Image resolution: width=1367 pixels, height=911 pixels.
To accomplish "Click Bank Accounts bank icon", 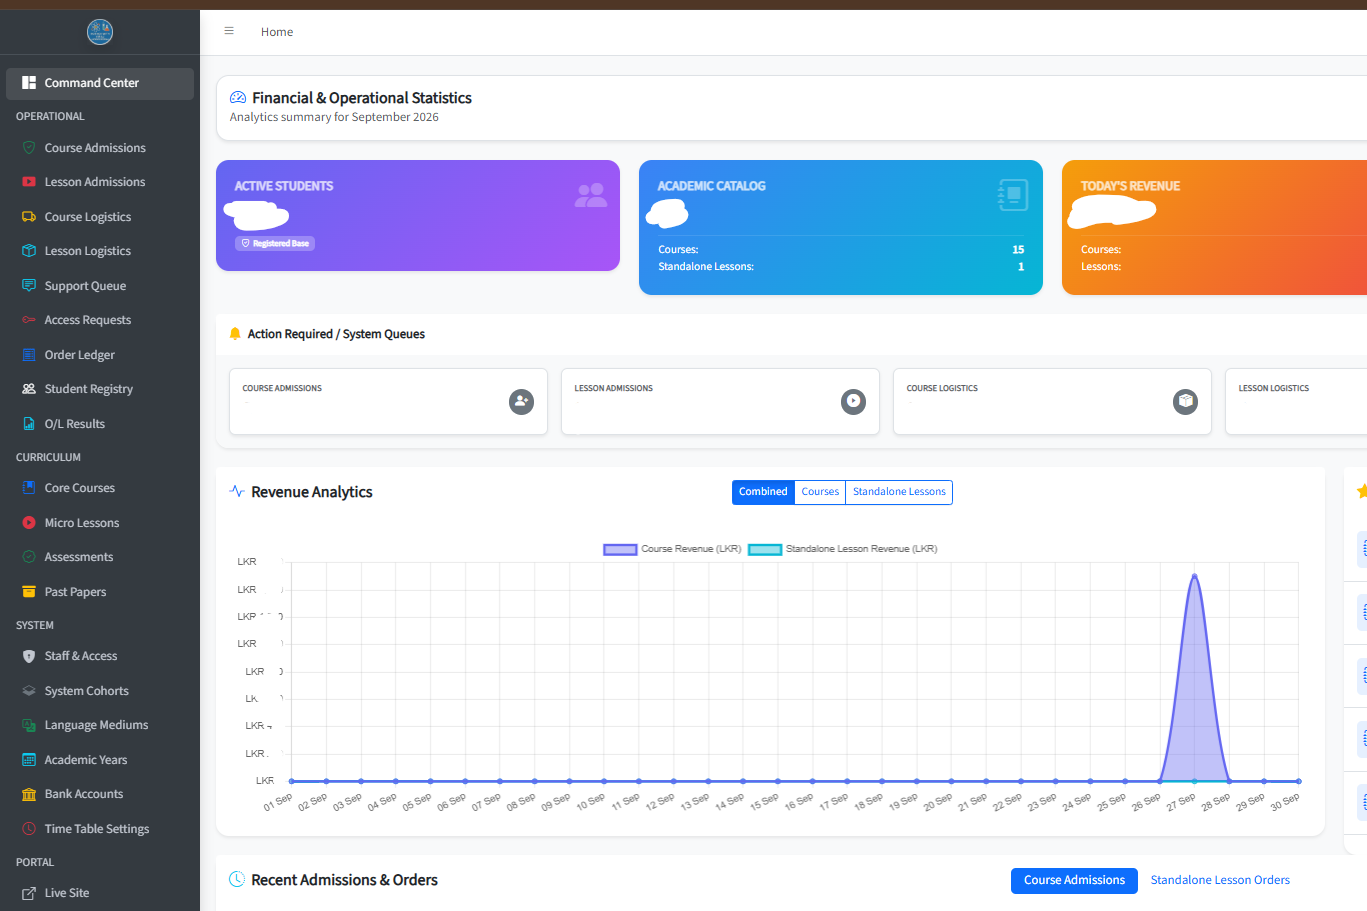I will pyautogui.click(x=29, y=794).
